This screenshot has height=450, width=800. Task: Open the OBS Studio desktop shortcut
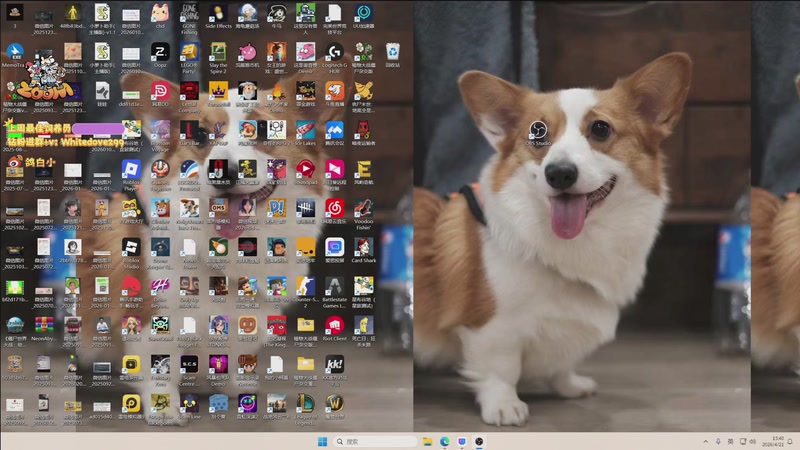coord(537,129)
